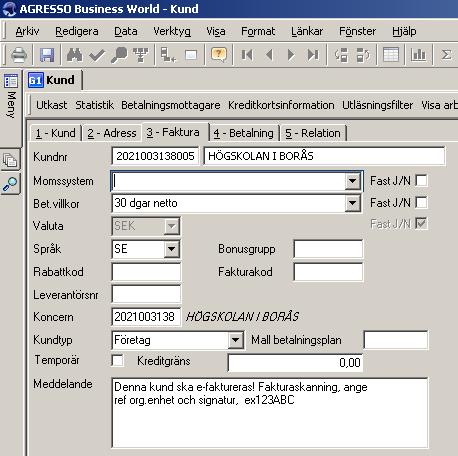Image resolution: width=458 pixels, height=456 pixels.
Task: Click the stacked documents sidebar icon
Action: click(10, 160)
